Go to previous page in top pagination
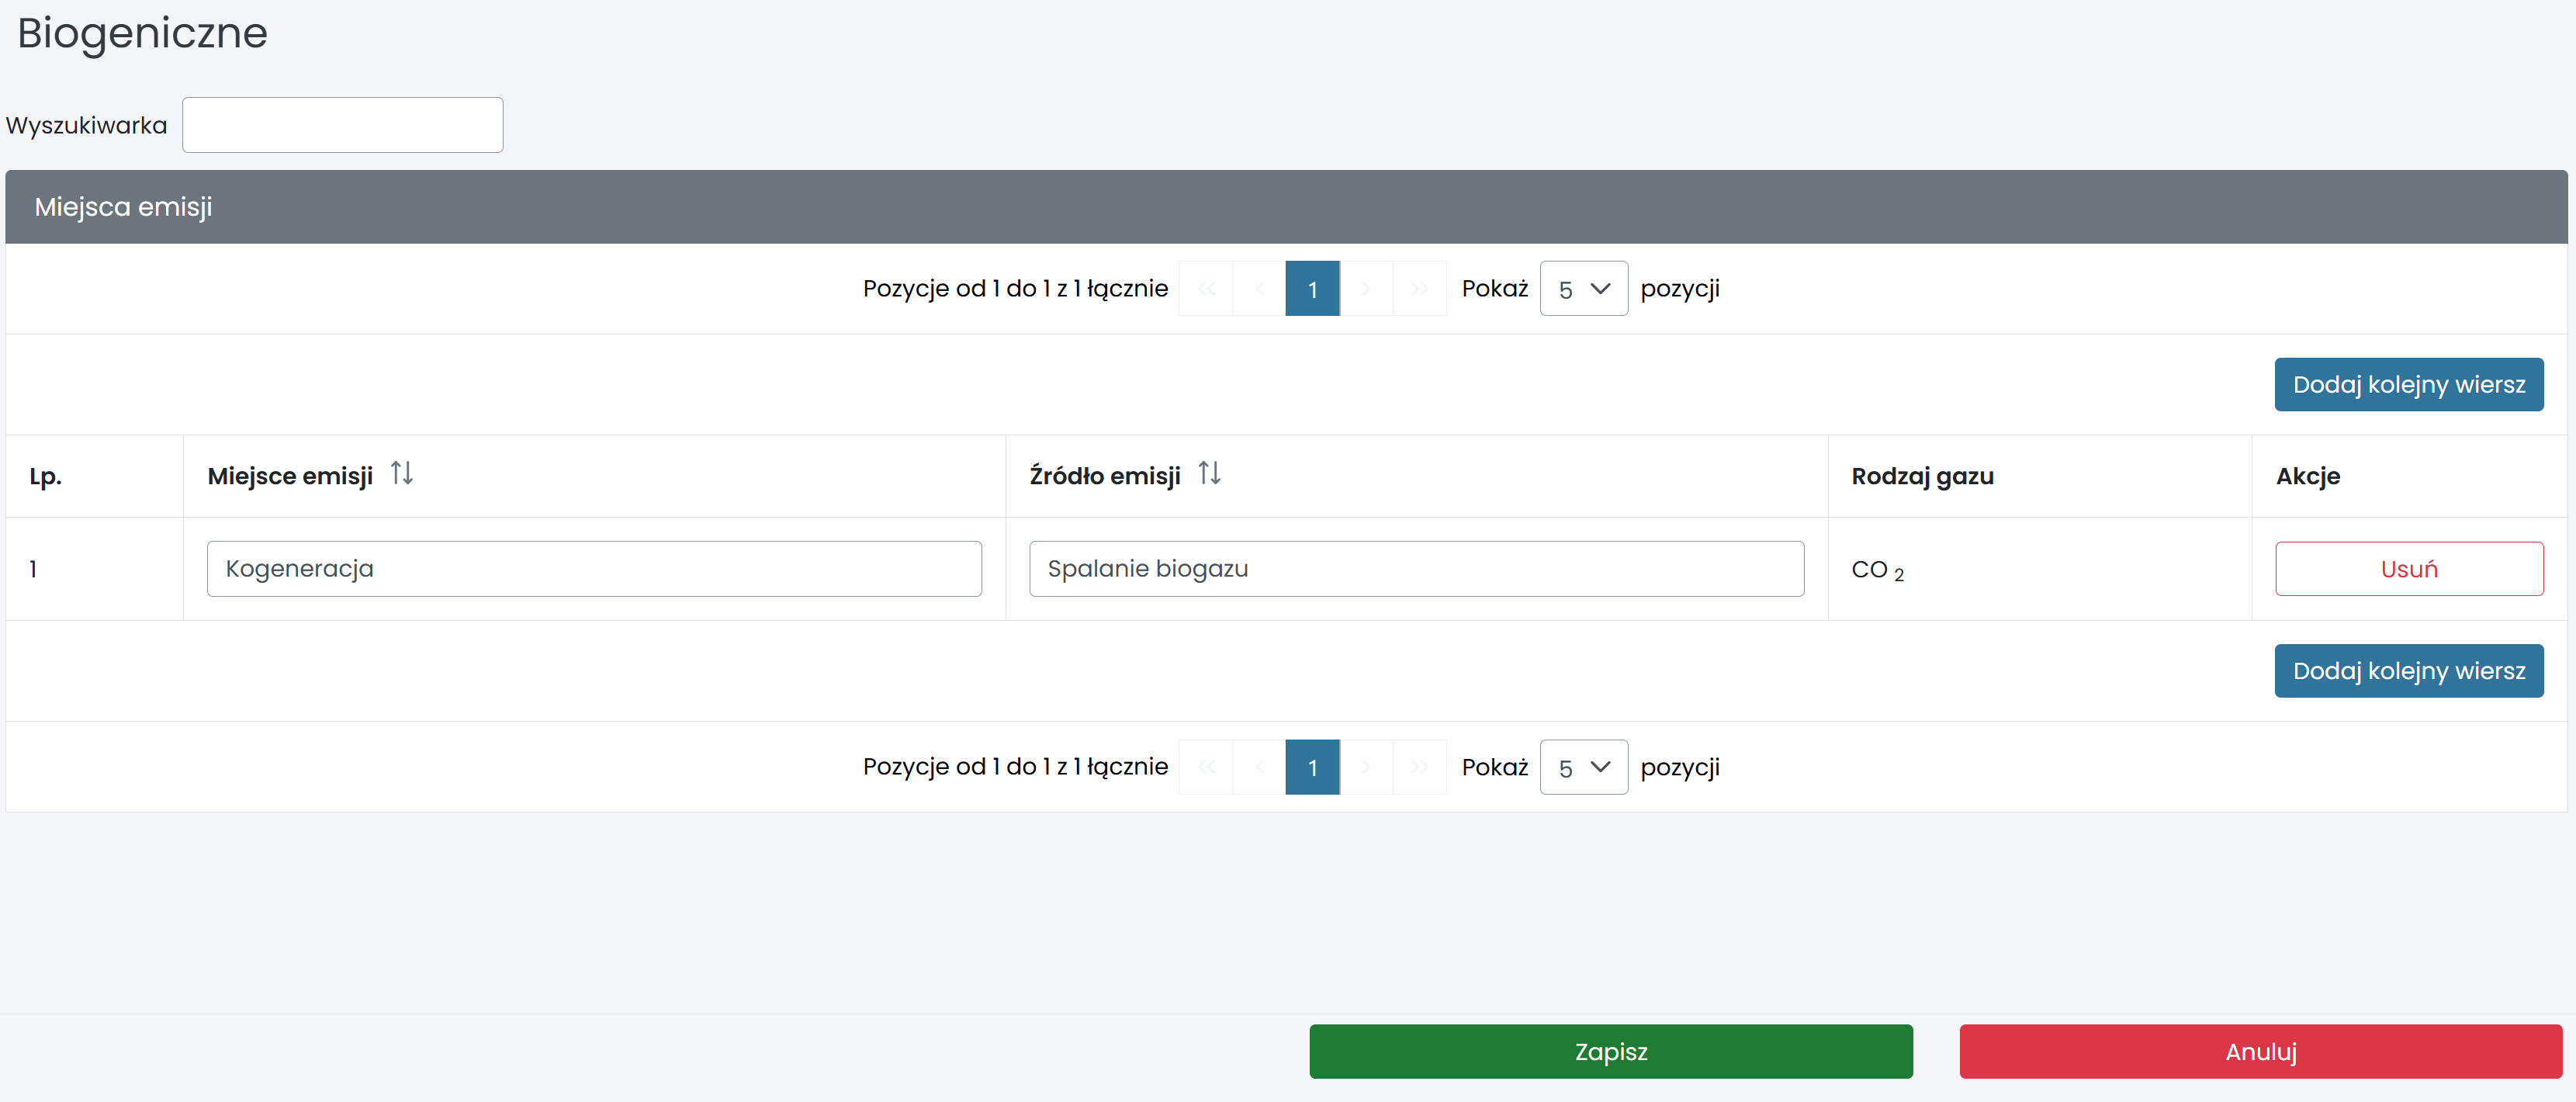 pos(1259,289)
